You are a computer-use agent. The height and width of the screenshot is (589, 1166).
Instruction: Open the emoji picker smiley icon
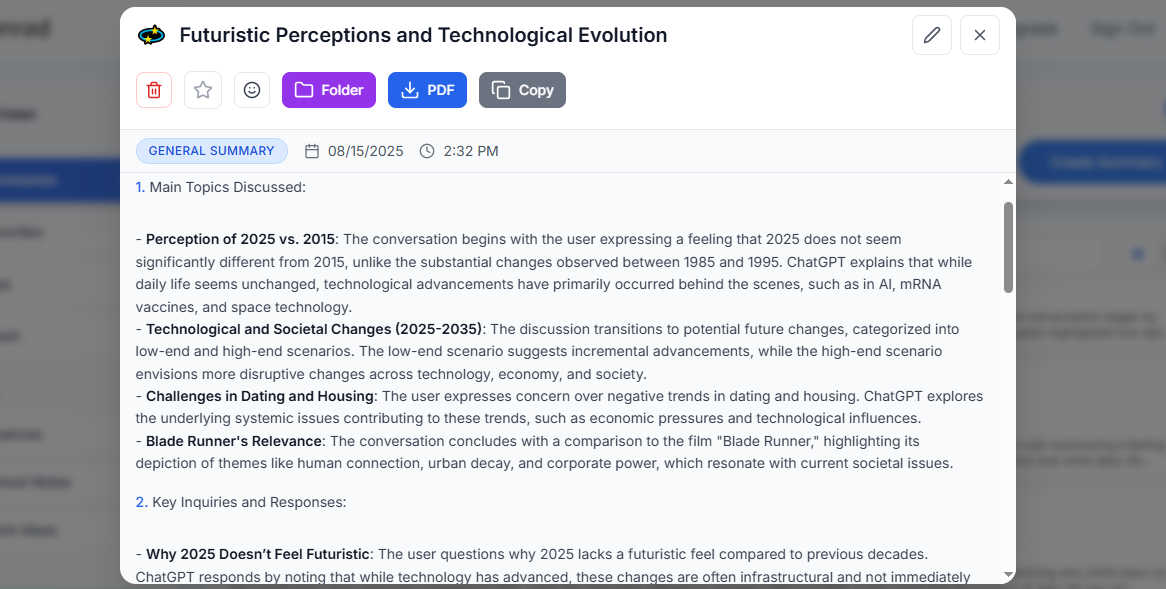[x=252, y=90]
